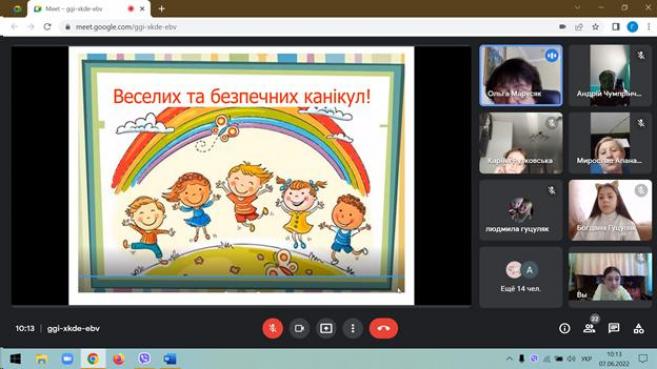Open the browser side panel toggle
657x369 pixels.
pyautogui.click(x=616, y=27)
